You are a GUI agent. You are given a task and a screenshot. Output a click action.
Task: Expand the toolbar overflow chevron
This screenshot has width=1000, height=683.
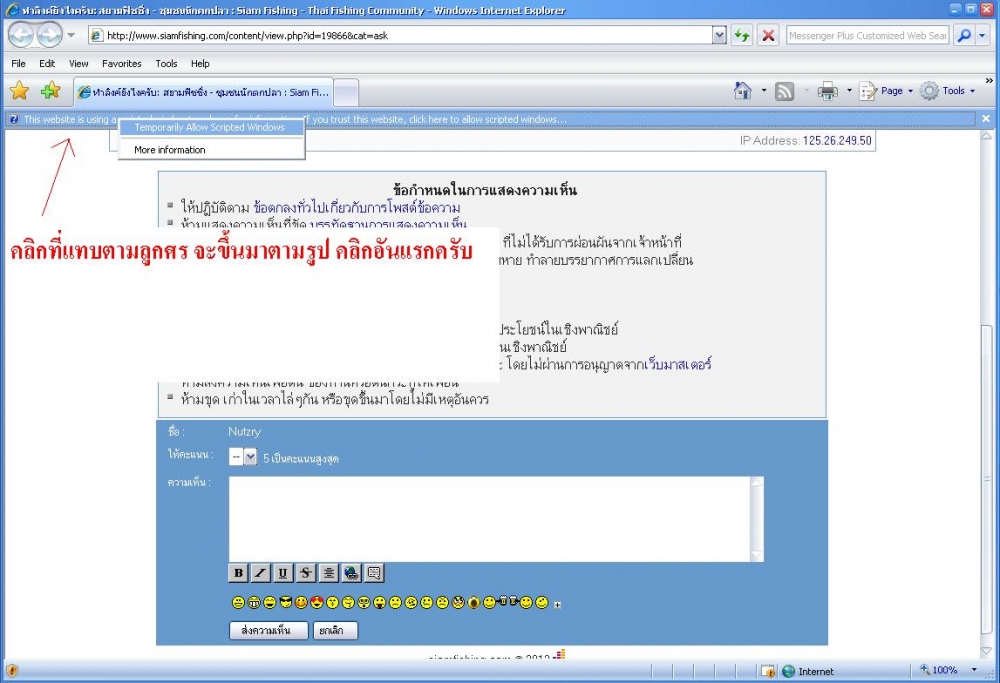pos(989,81)
